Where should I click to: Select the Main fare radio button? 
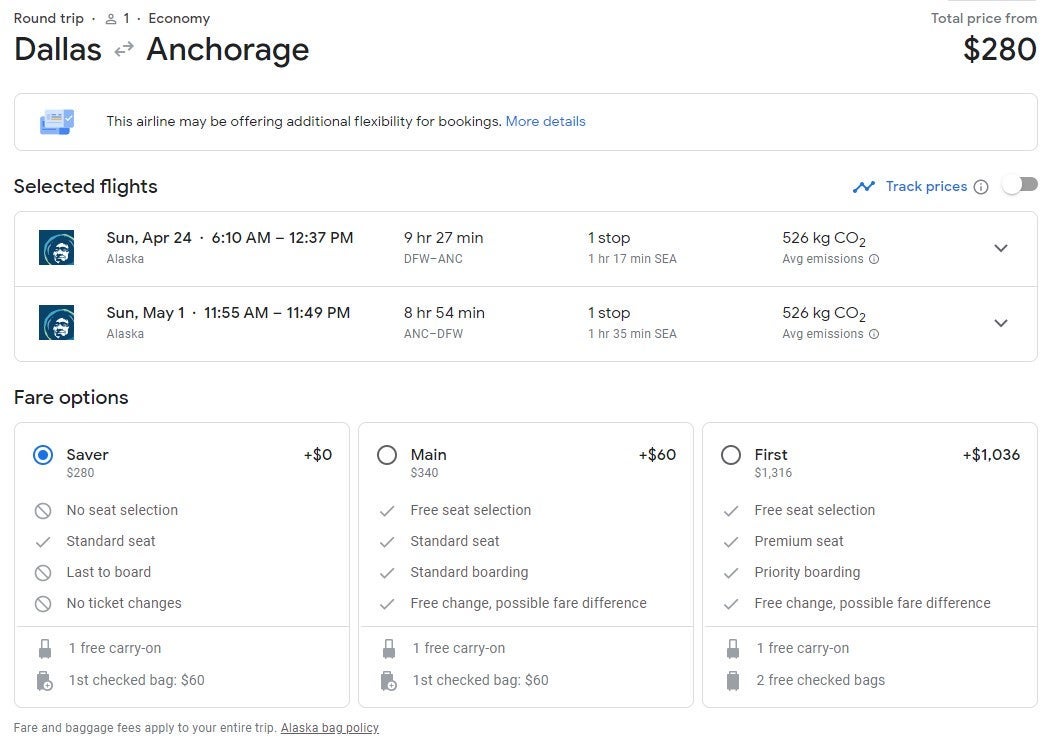click(387, 455)
